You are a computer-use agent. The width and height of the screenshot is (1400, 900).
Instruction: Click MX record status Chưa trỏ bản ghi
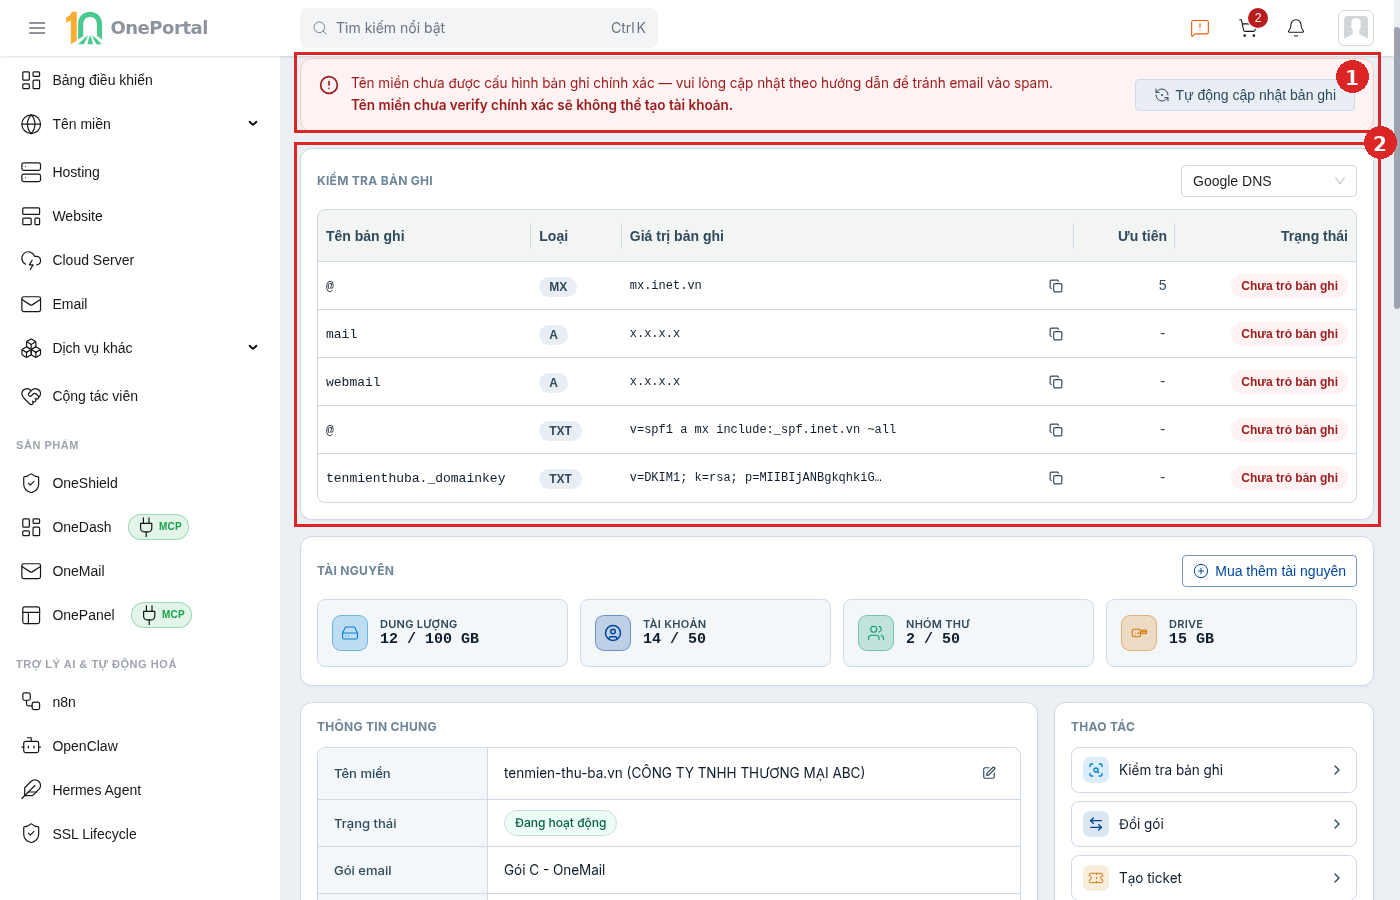tap(1289, 286)
